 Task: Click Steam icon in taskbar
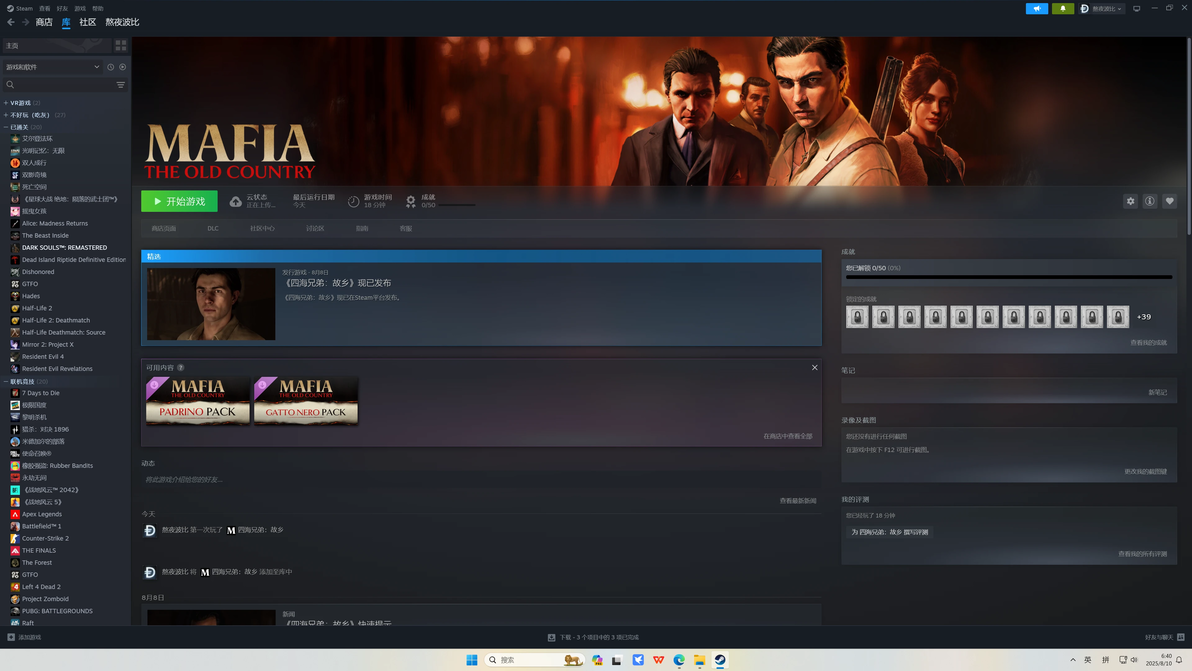tap(720, 660)
